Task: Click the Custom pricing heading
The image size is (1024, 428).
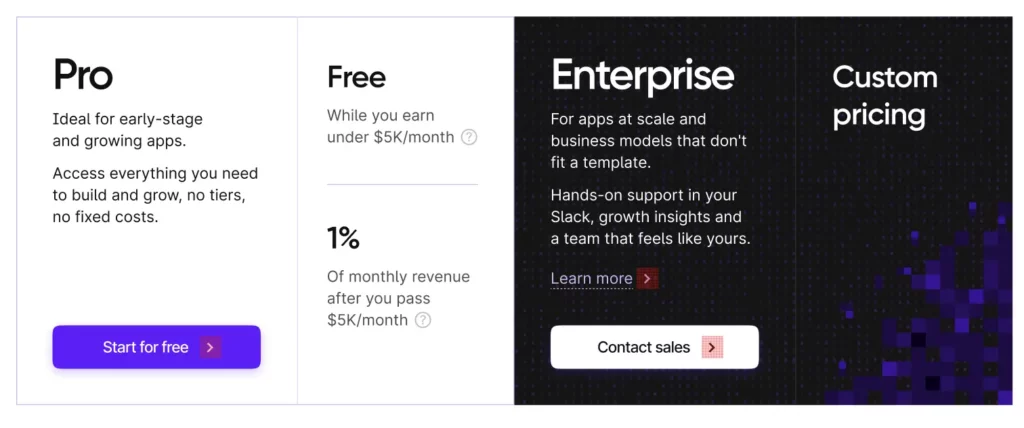Action: [885, 96]
